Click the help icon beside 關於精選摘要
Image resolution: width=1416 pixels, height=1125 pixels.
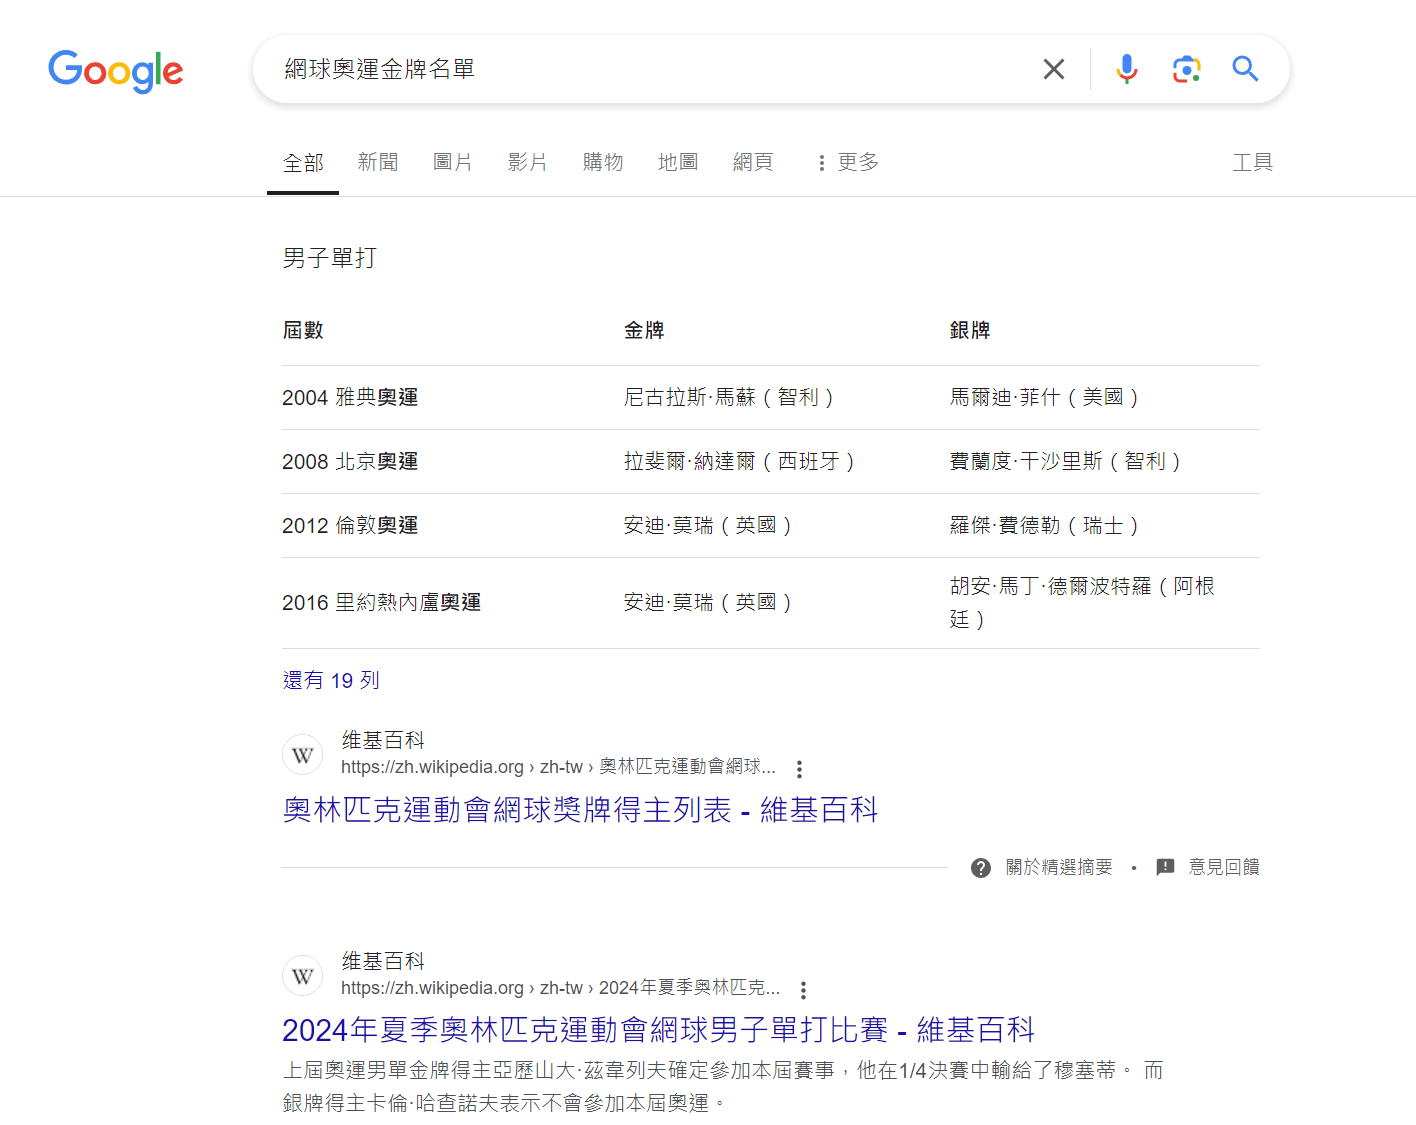(981, 868)
